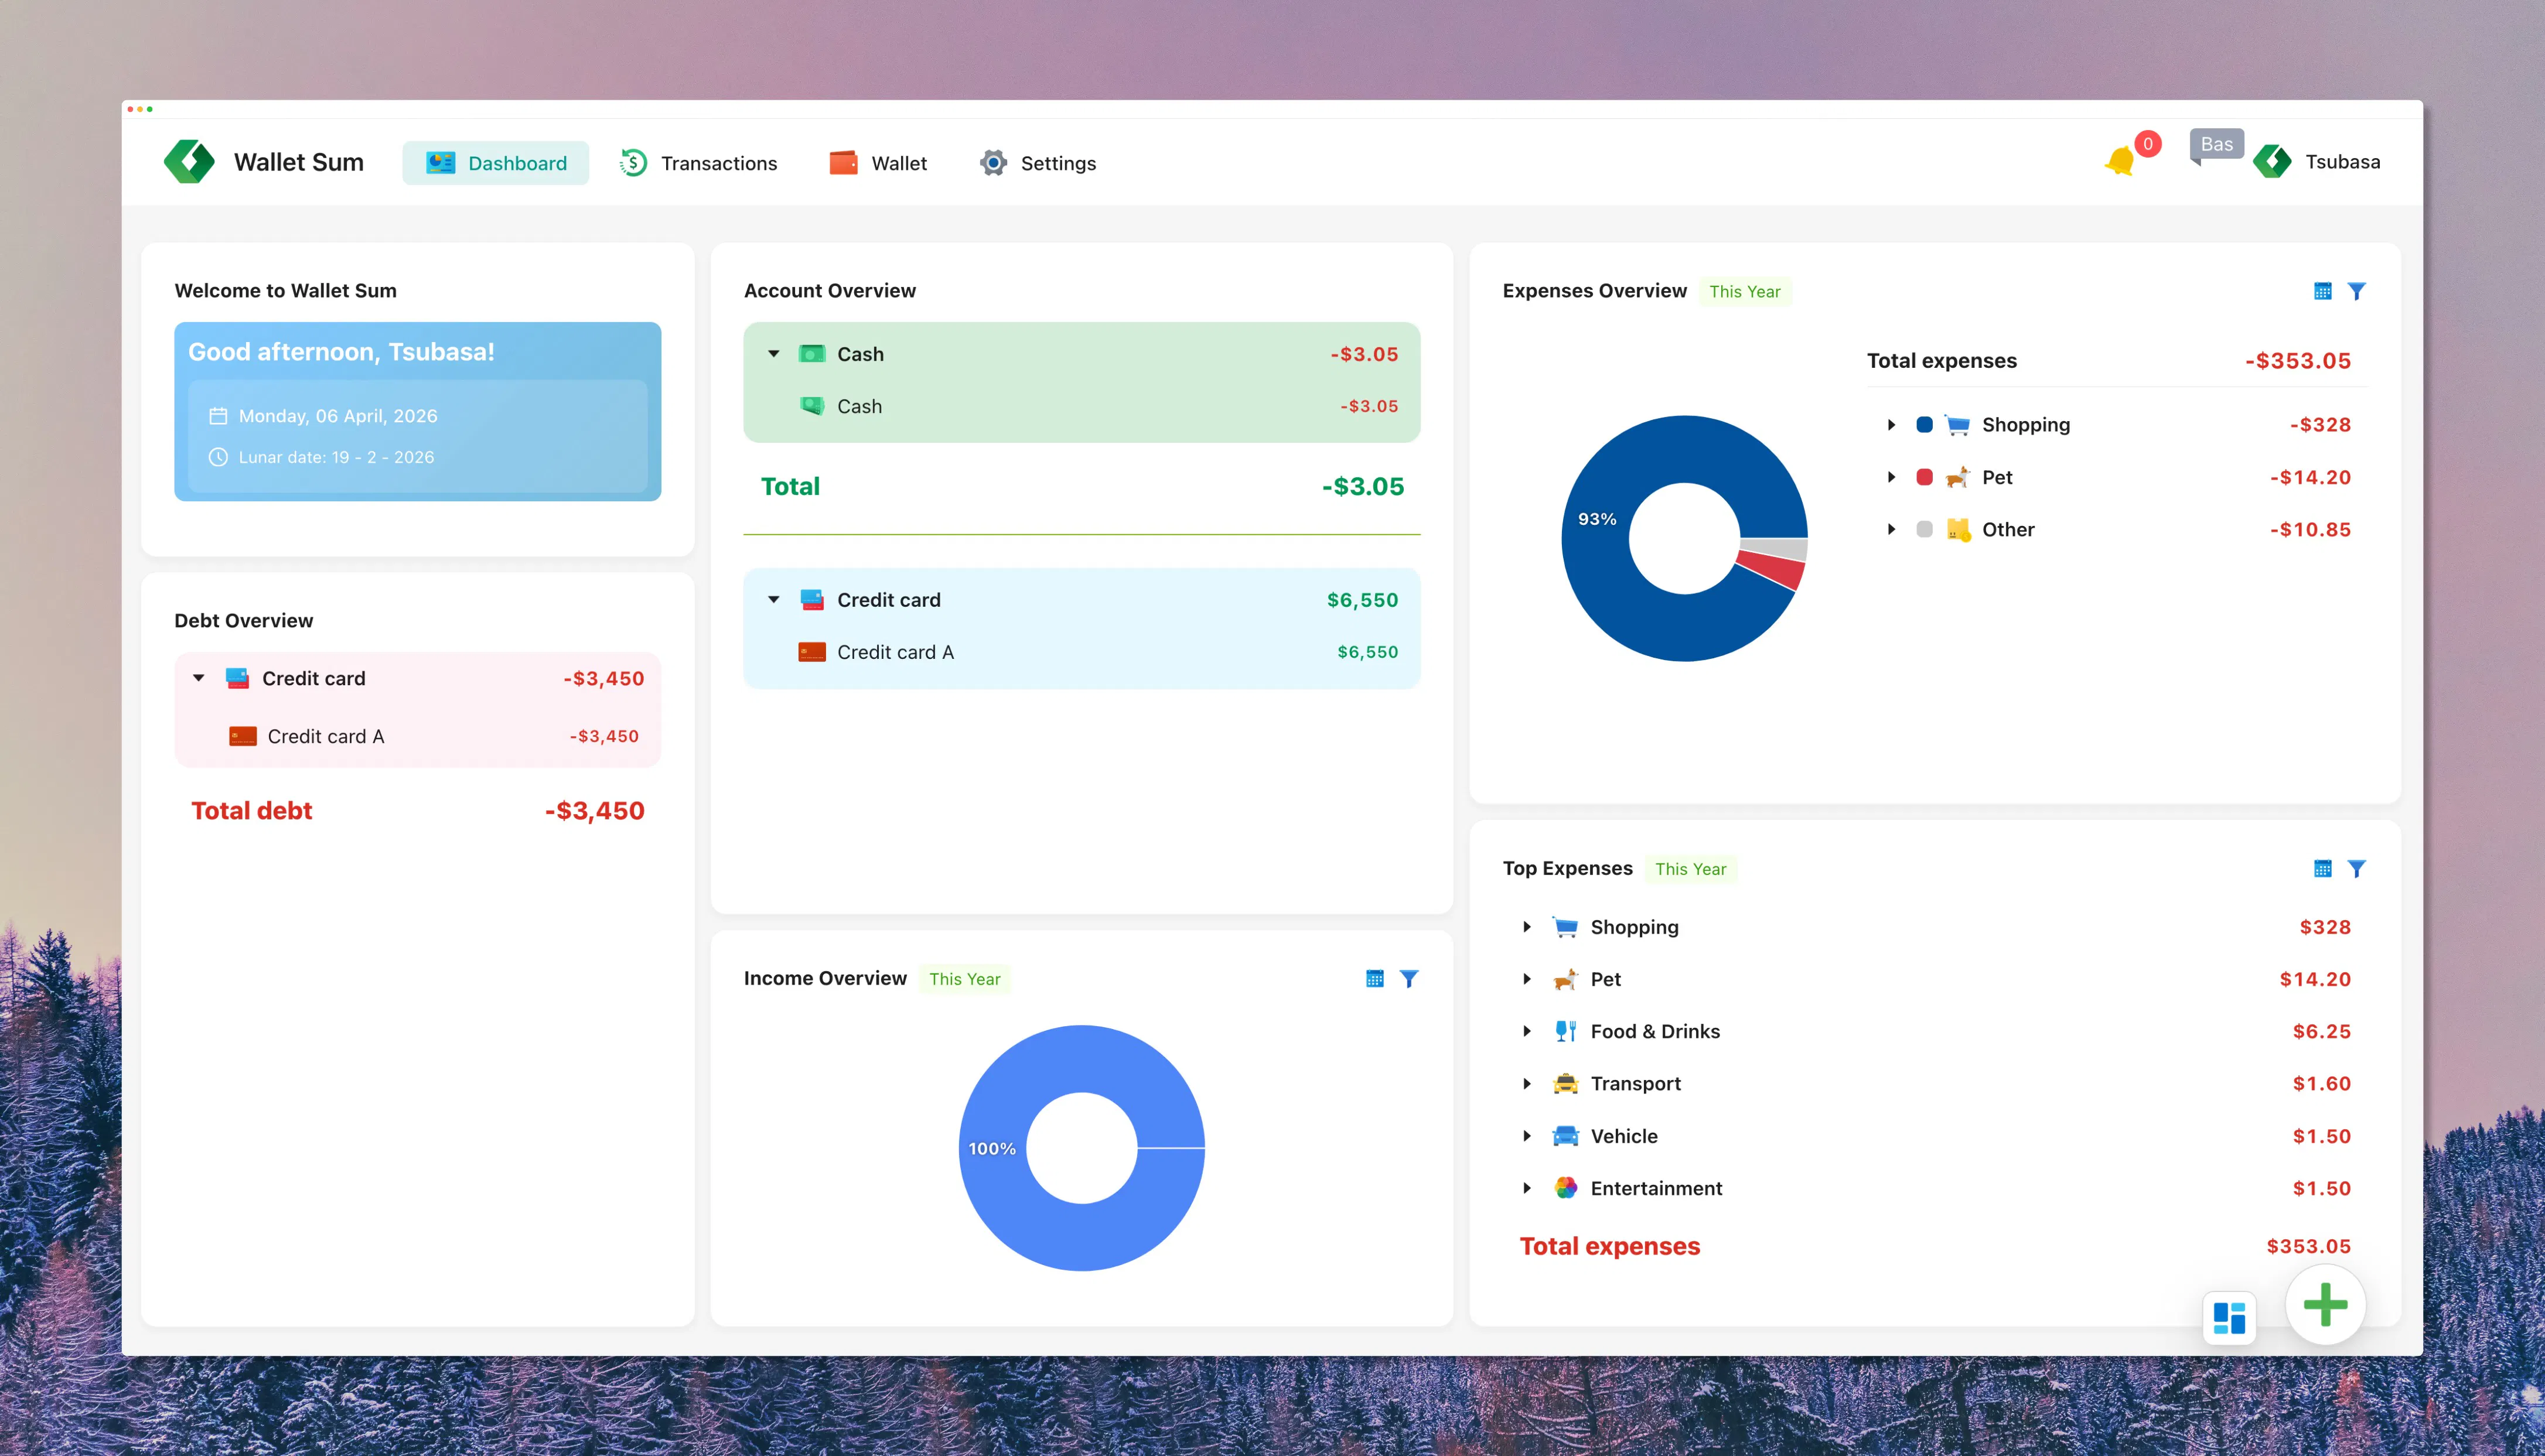
Task: Click This Year badge in Top Expenses
Action: pyautogui.click(x=1691, y=869)
